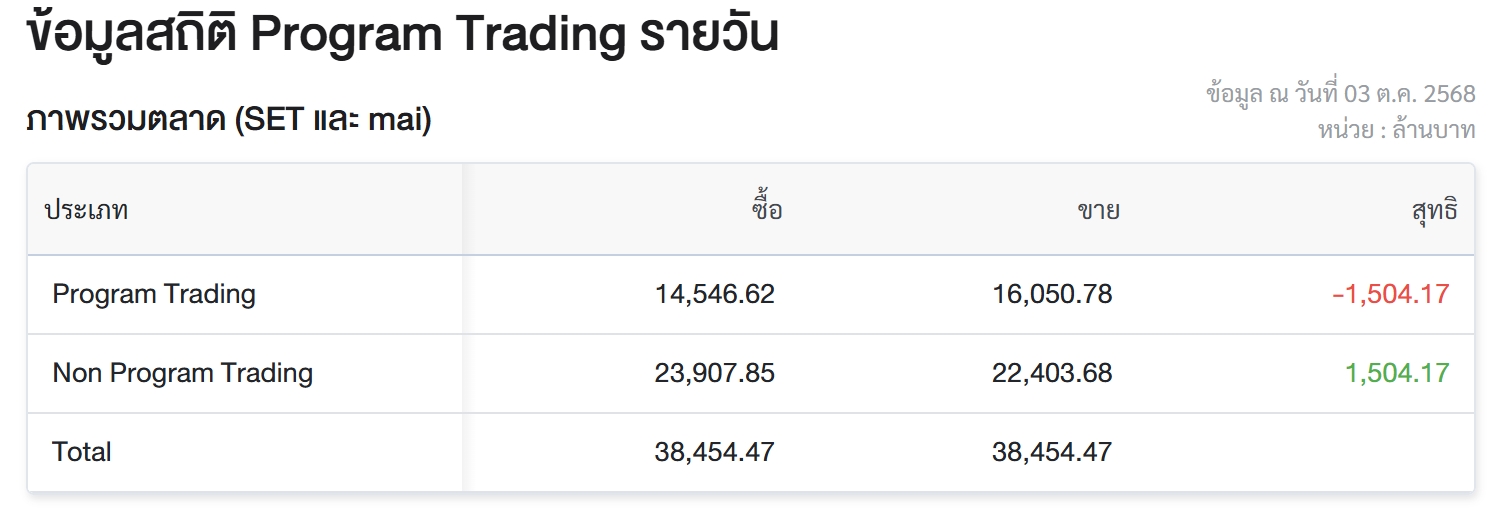Click the ข้อมูลสถิติ Program Trading รายวัน page title
Viewport: 1506px width, 520px height.
[x=402, y=35]
